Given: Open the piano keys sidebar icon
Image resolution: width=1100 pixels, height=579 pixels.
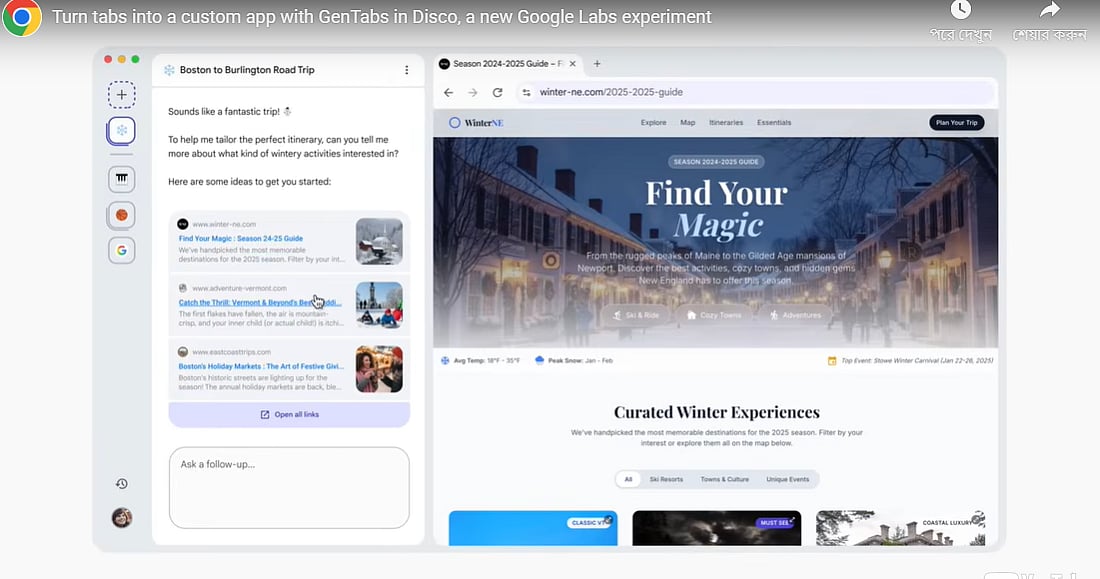Looking at the screenshot, I should [121, 178].
